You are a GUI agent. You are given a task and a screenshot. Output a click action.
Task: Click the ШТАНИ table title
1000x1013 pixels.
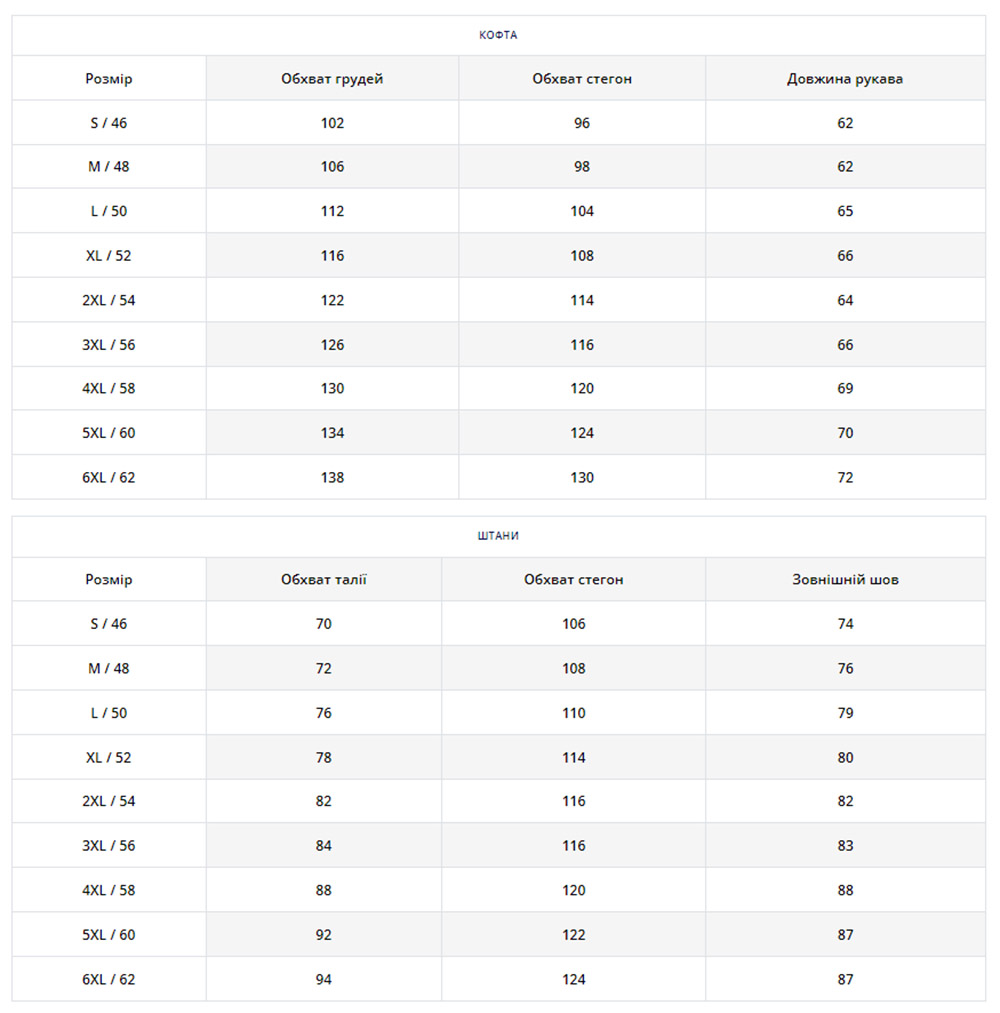pyautogui.click(x=498, y=536)
